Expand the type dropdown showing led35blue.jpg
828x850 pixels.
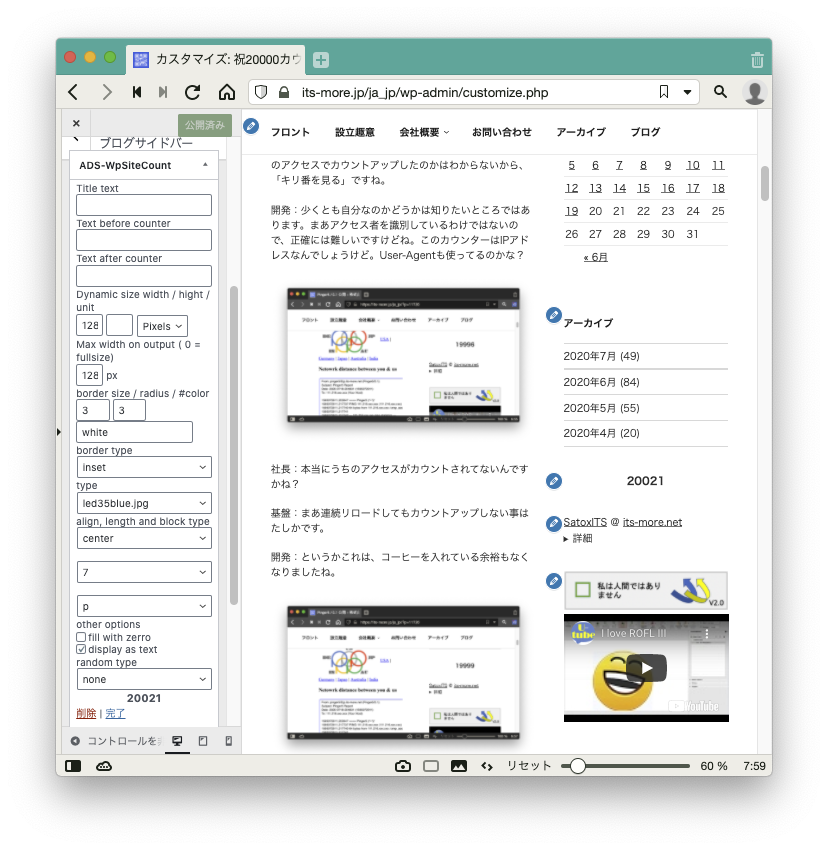tap(144, 502)
